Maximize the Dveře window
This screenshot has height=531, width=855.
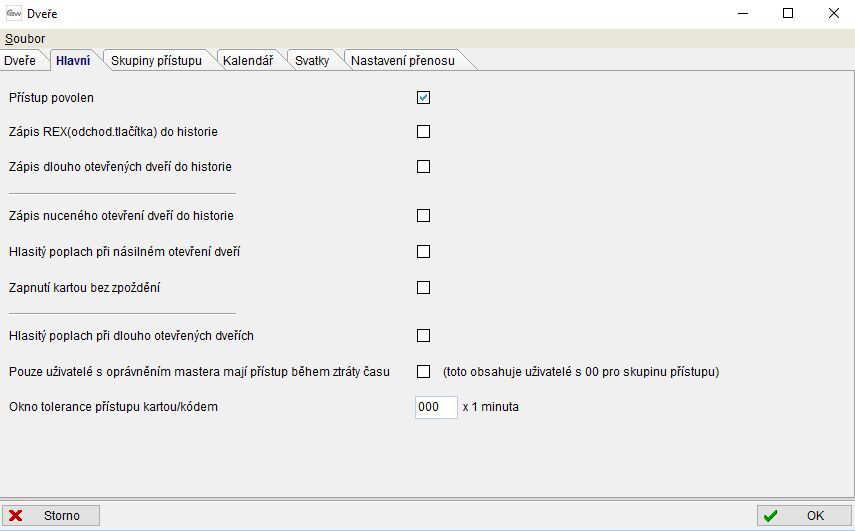pyautogui.click(x=788, y=14)
